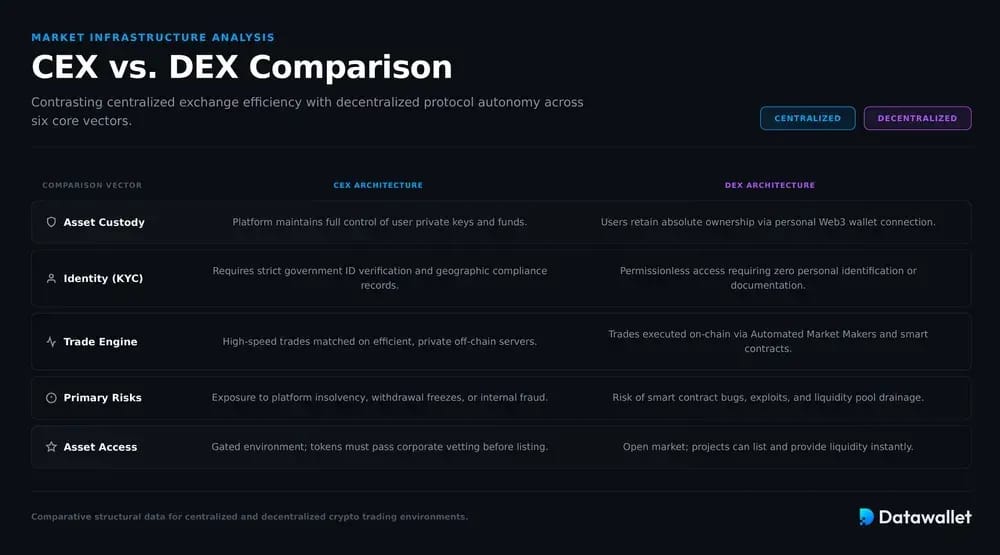This screenshot has height=555, width=1000.
Task: Click the DEX ARCHITECTURE column header
Action: pyautogui.click(x=770, y=185)
